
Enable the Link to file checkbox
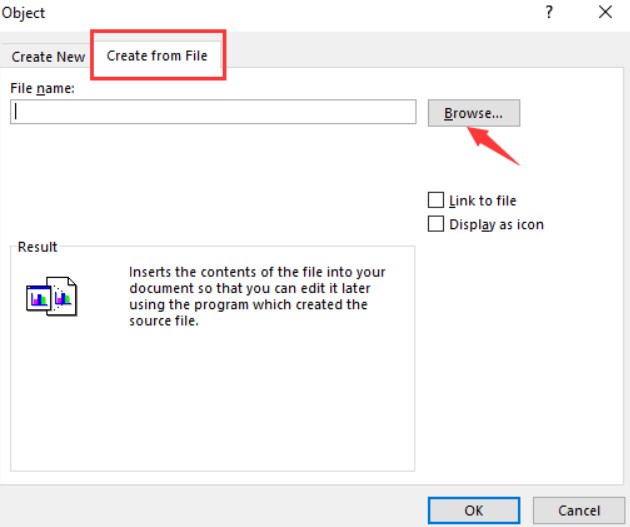436,200
